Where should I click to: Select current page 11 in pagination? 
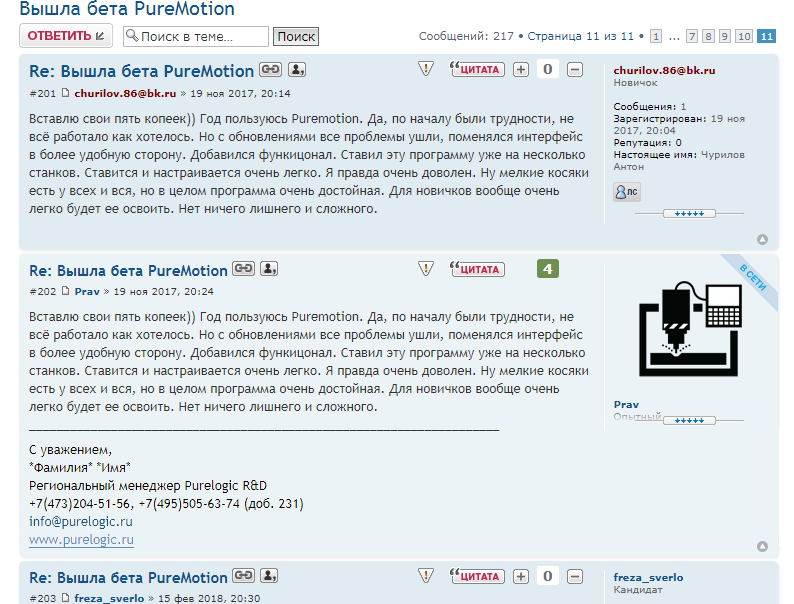pos(767,36)
